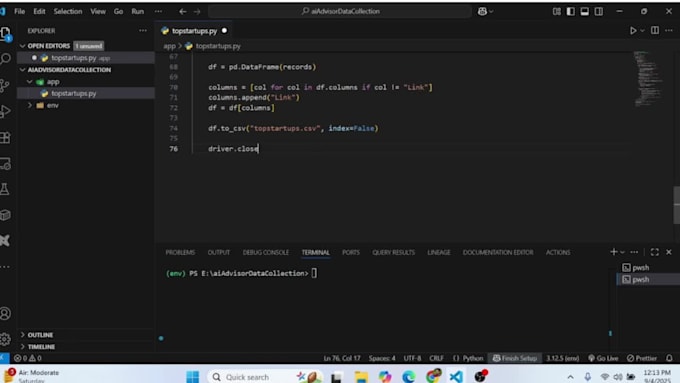Open terminal panel more actions ellipsis
The width and height of the screenshot is (680, 383).
click(x=634, y=252)
